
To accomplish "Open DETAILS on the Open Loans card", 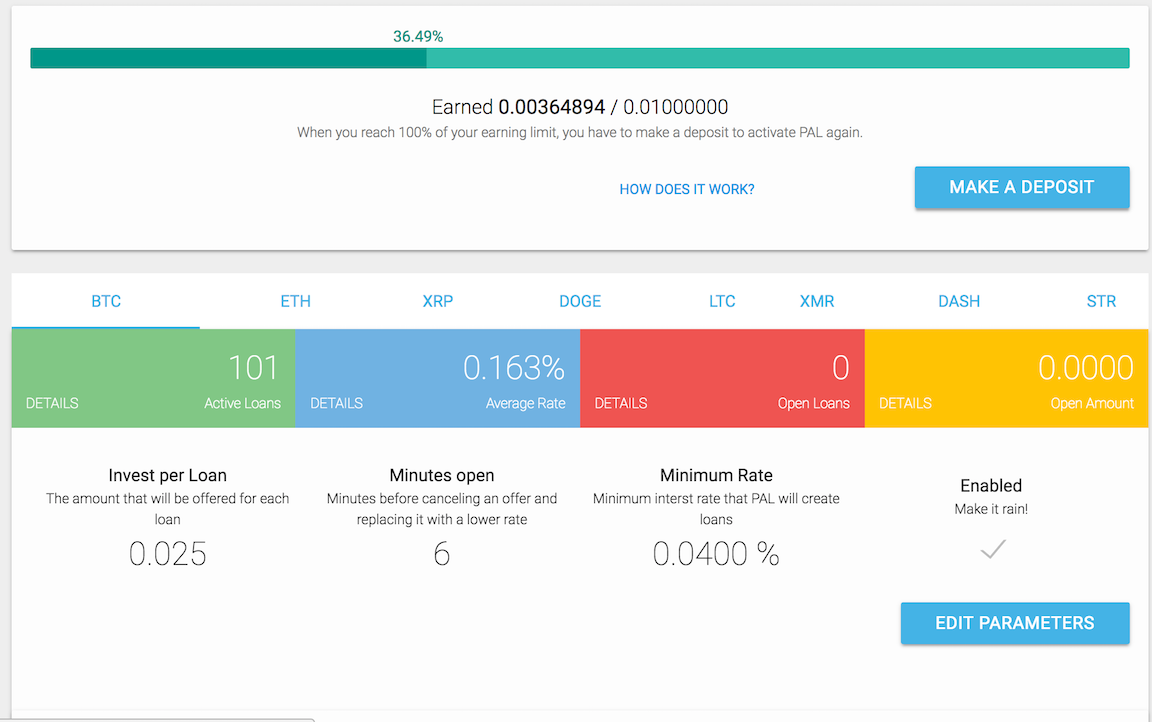I will coord(621,403).
